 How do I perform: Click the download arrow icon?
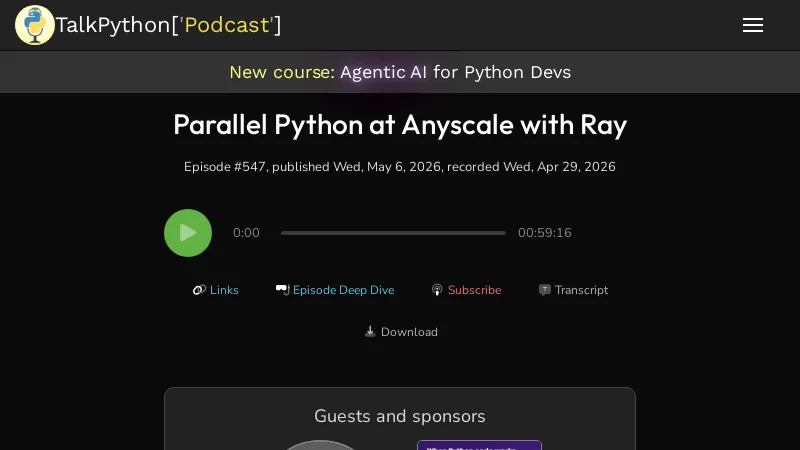point(370,332)
